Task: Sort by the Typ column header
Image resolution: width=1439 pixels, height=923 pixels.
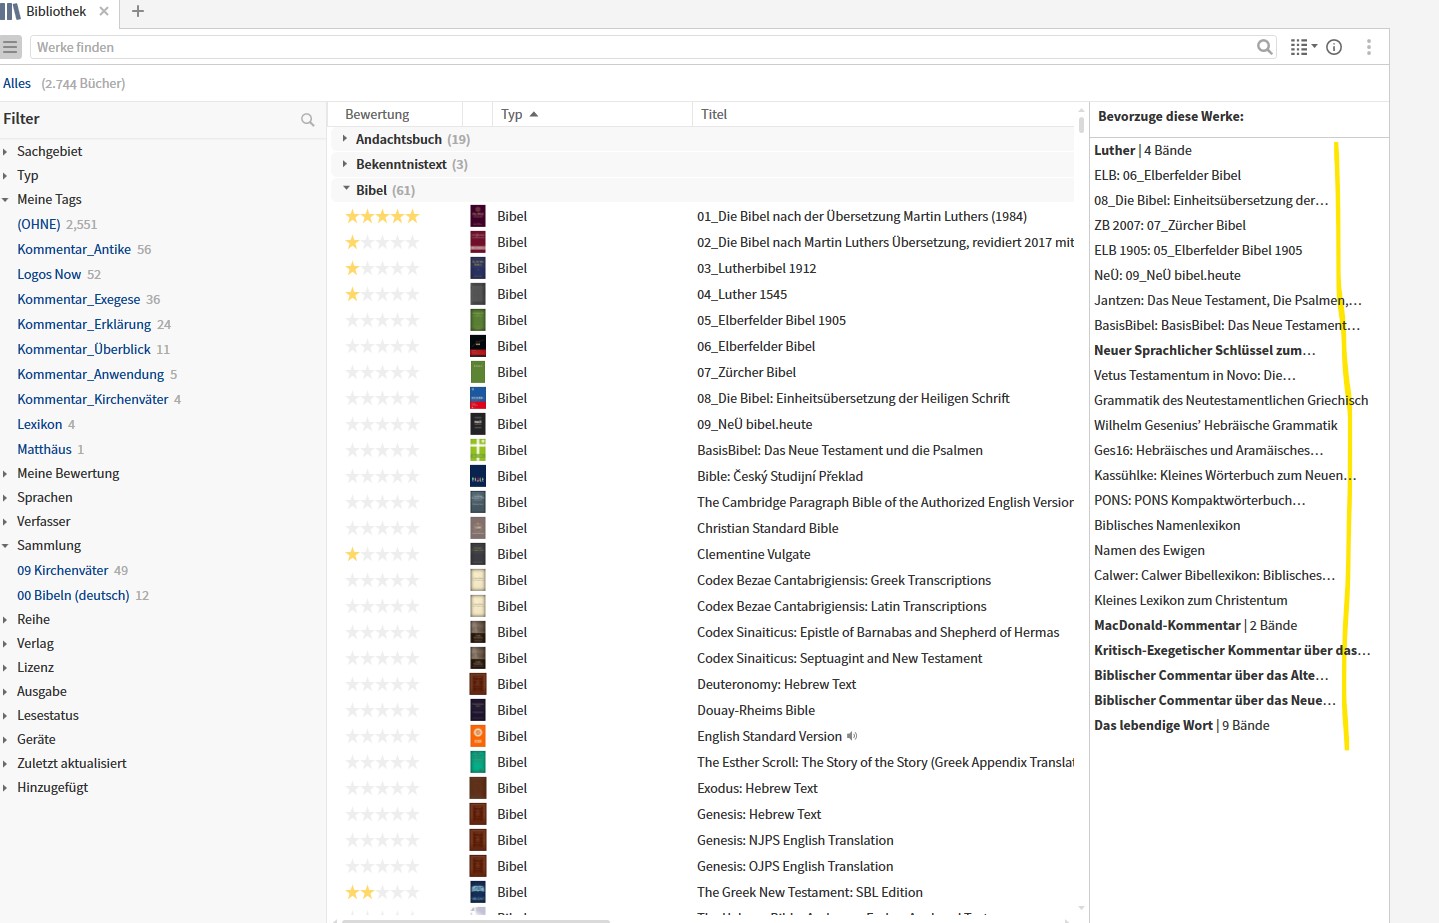Action: click(x=512, y=115)
